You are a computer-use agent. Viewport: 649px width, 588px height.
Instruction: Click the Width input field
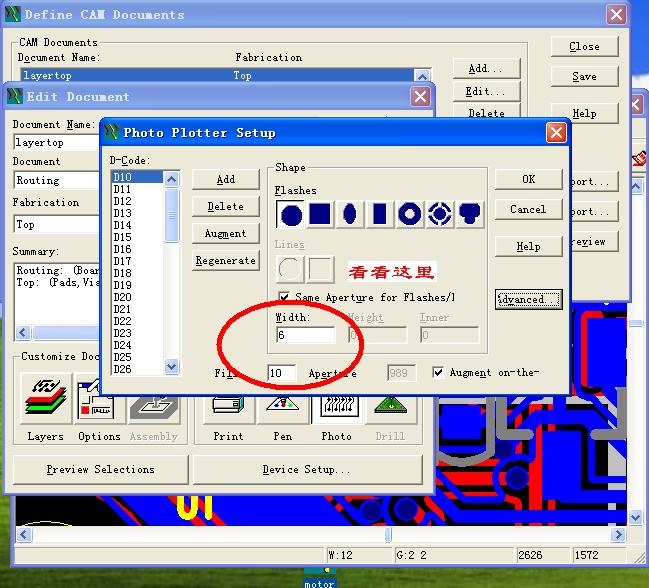point(305,335)
